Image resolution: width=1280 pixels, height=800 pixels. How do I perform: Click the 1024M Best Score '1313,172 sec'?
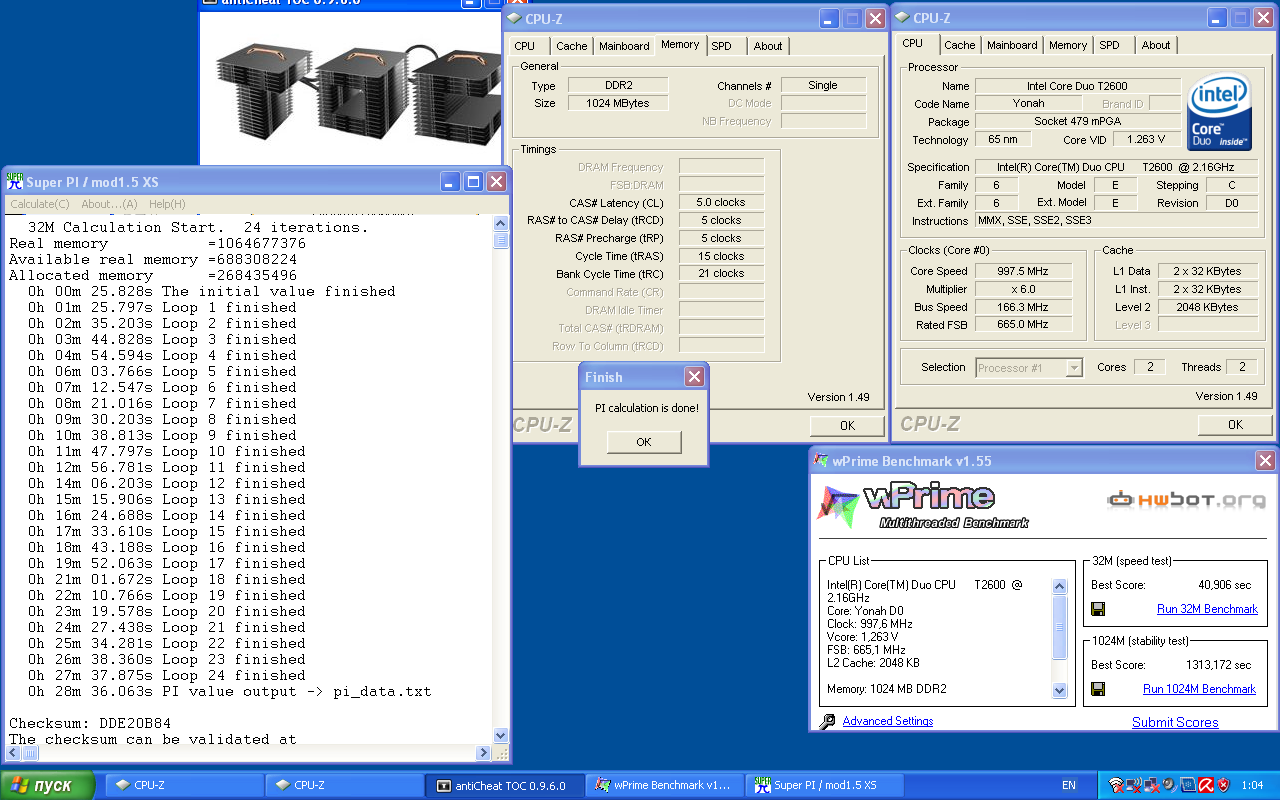[x=1218, y=665]
